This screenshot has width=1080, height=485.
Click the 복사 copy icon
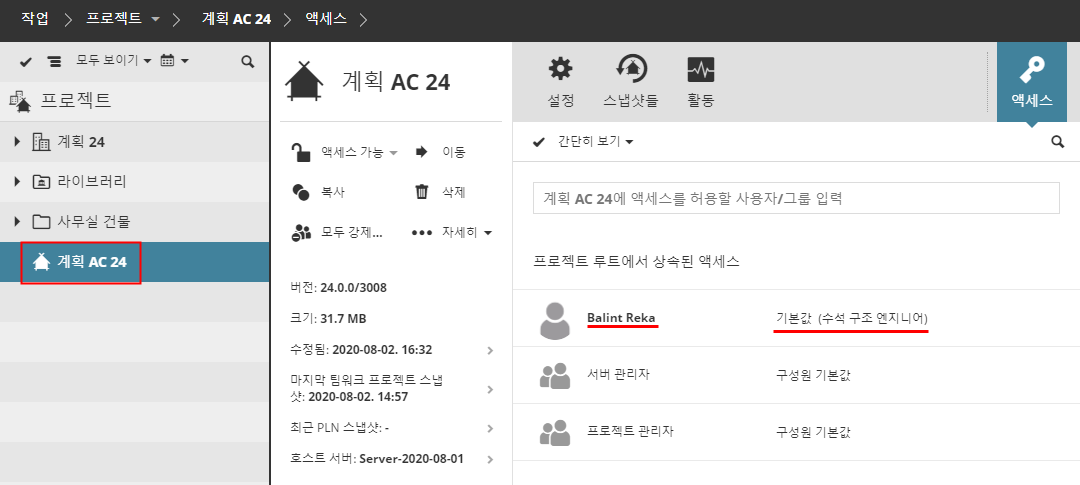301,192
